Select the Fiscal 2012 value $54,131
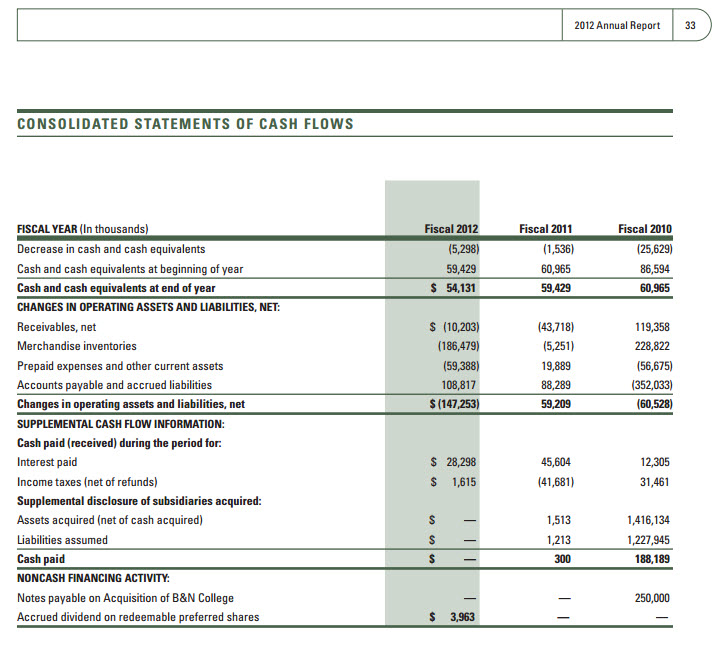The height and width of the screenshot is (653, 715). [x=449, y=288]
